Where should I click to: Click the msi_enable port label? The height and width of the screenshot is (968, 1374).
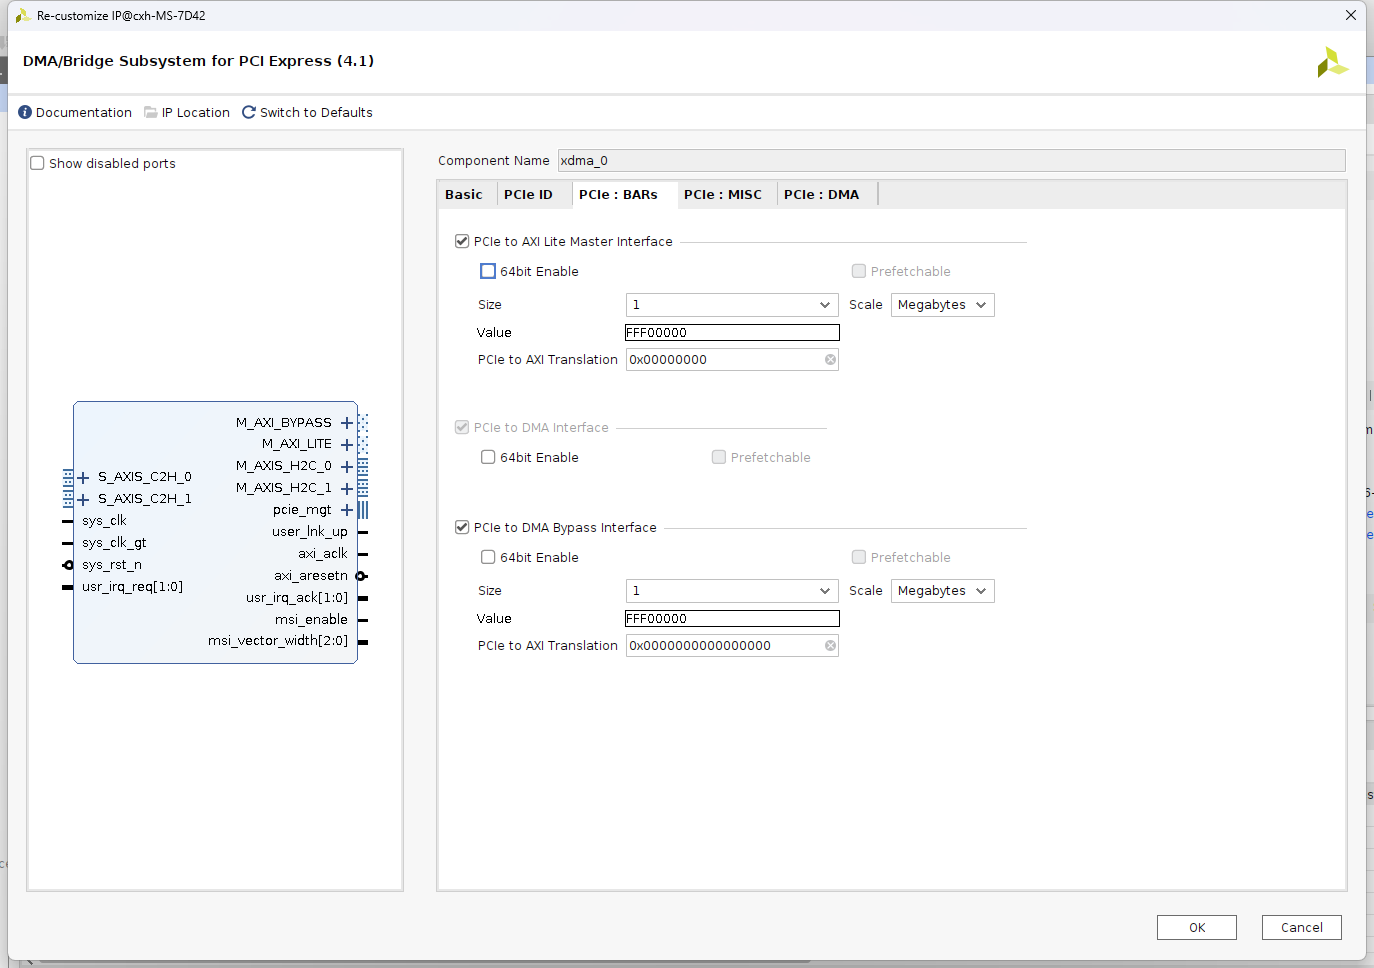(x=311, y=620)
